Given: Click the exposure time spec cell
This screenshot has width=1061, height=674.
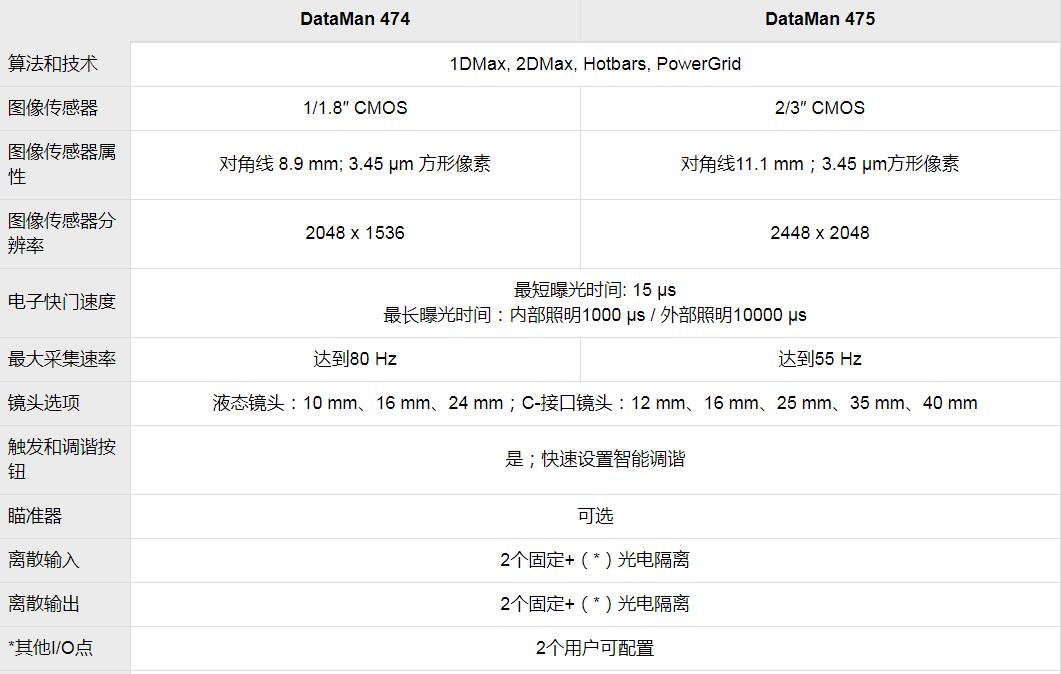Looking at the screenshot, I should pos(596,302).
